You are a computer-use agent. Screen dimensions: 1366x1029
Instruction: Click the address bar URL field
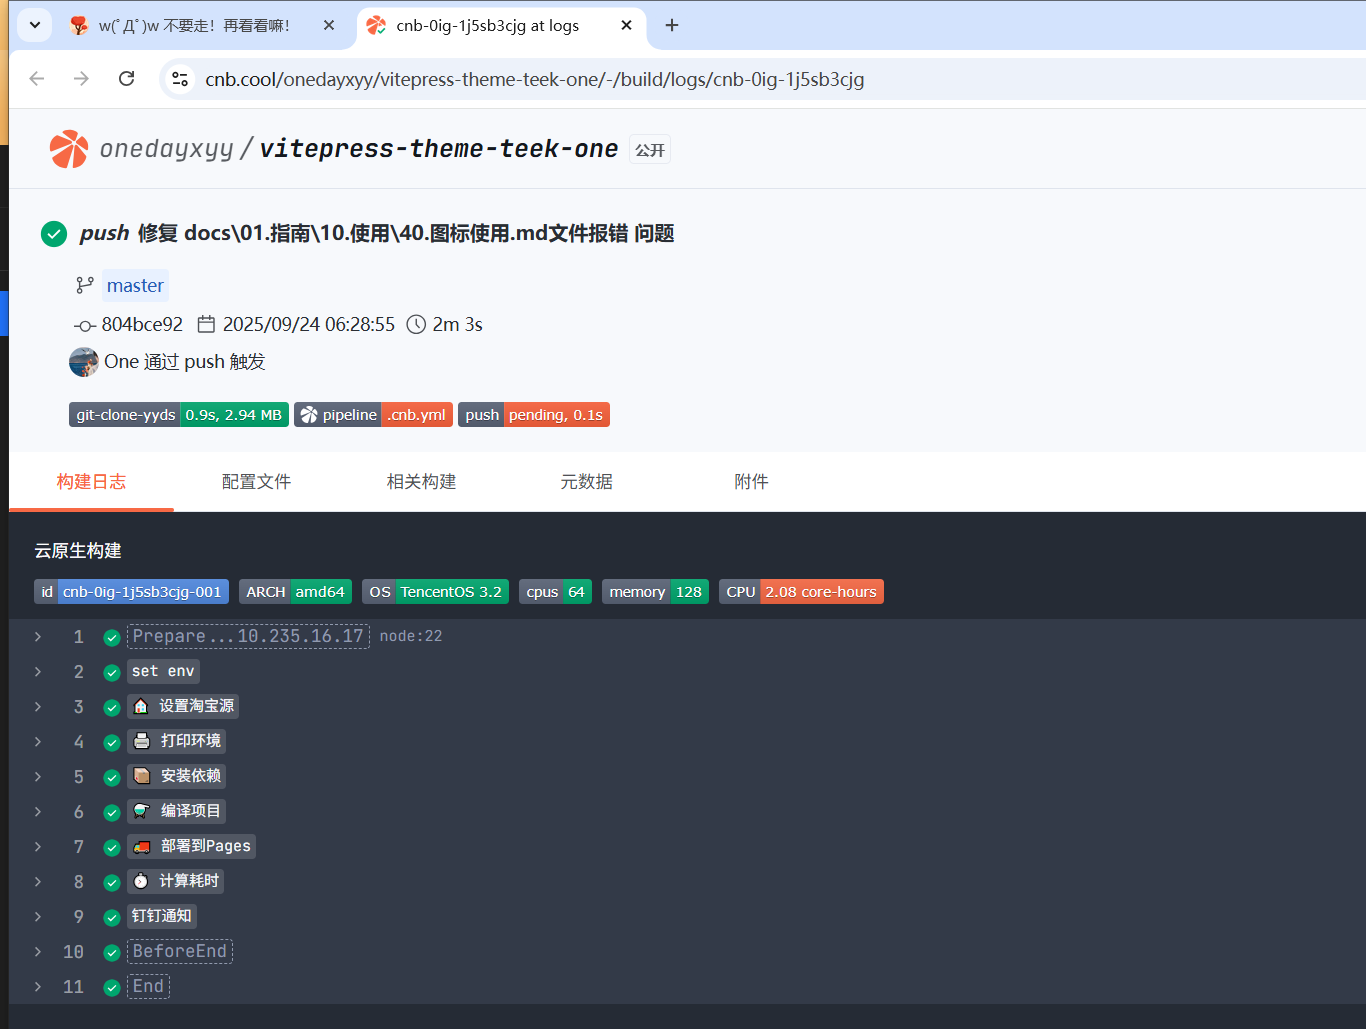(534, 79)
